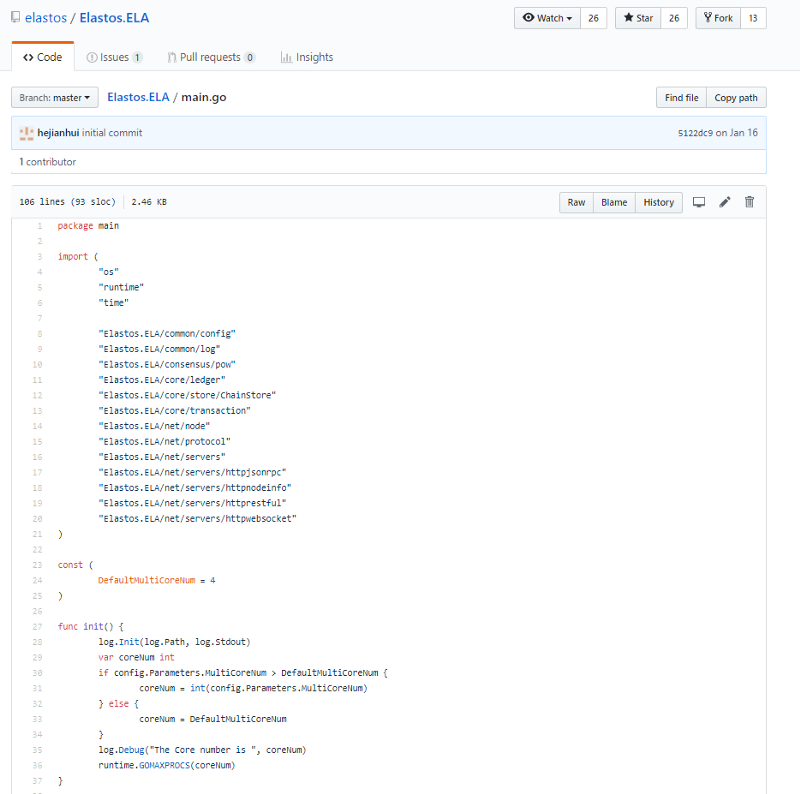The height and width of the screenshot is (794, 800).
Task: Open the Raw file view
Action: [576, 203]
